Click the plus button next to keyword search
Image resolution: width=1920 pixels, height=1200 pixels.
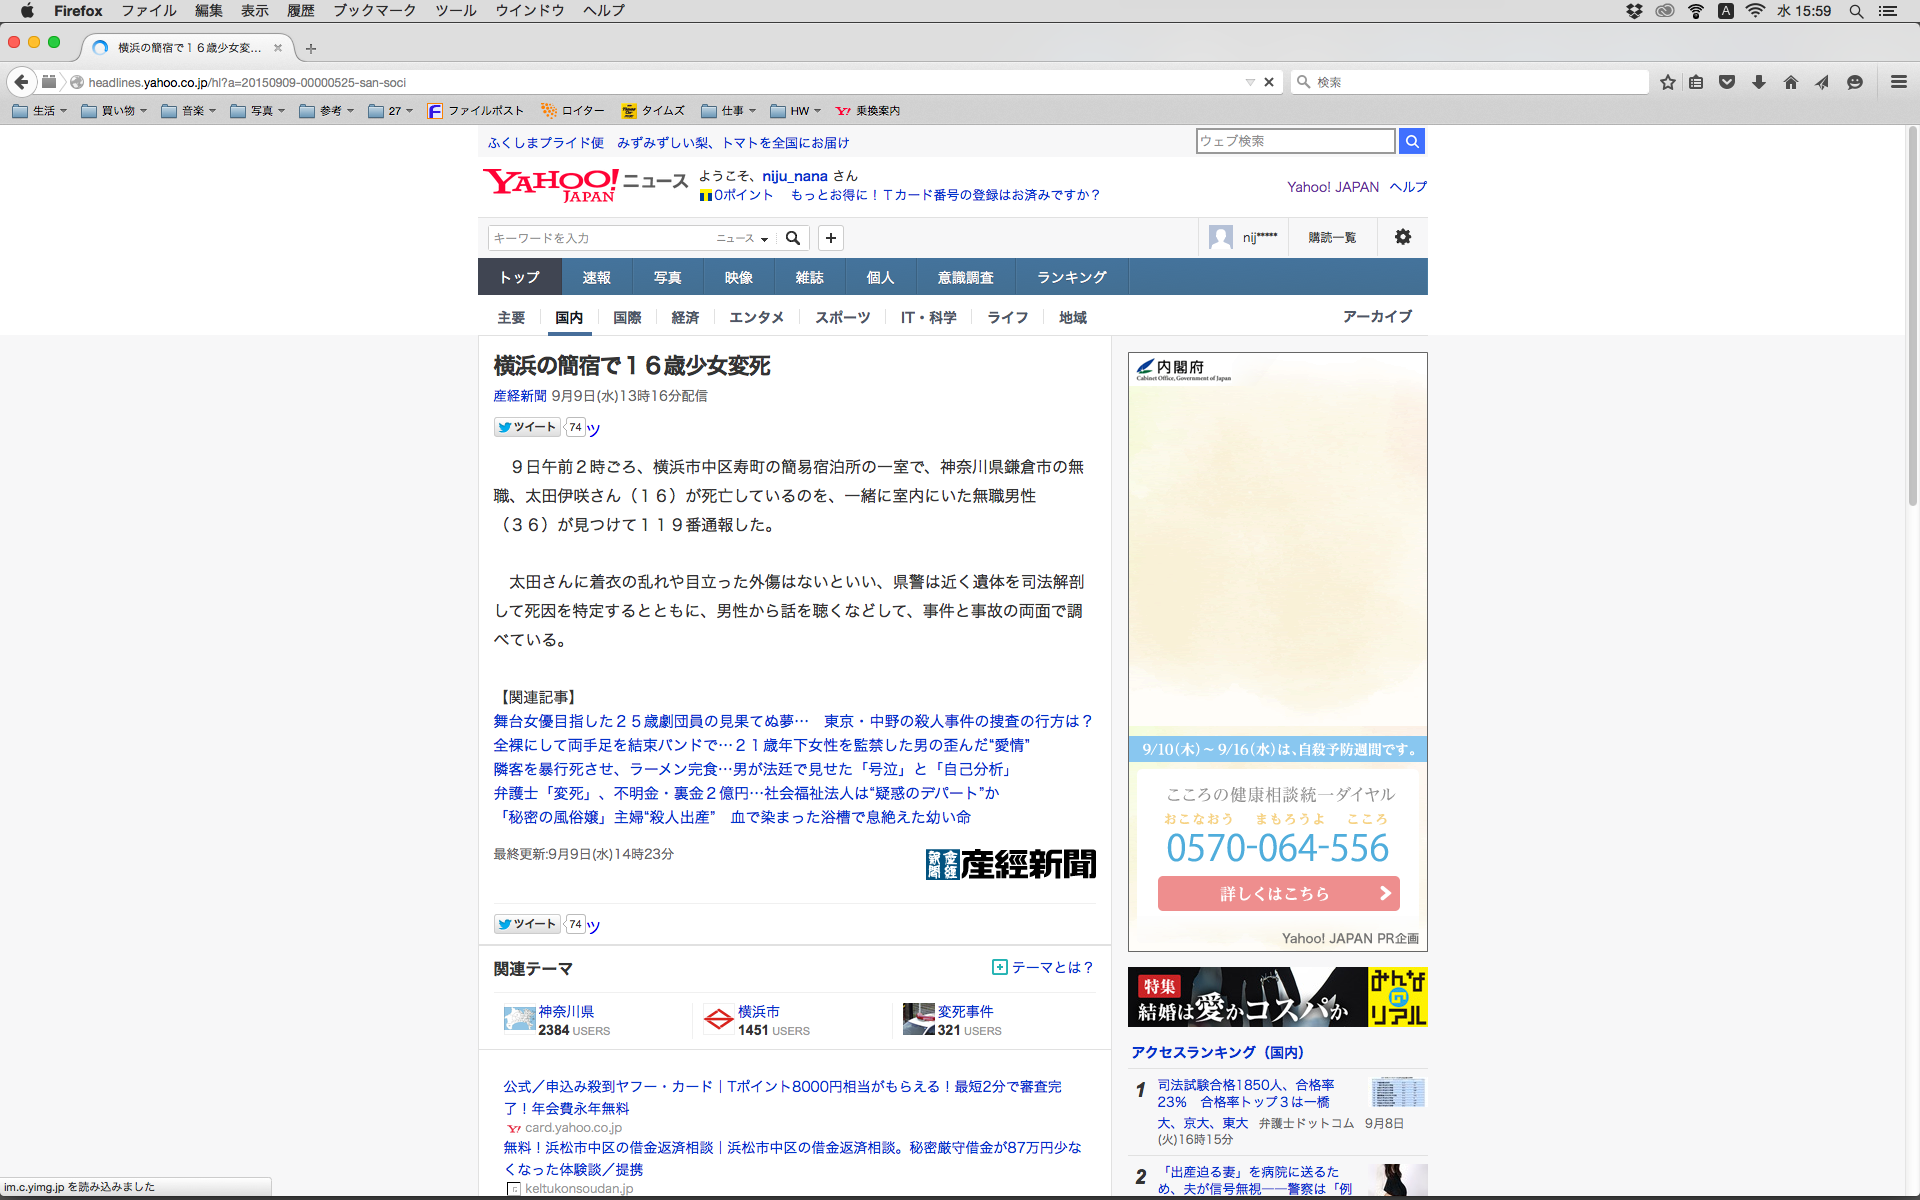pos(831,238)
